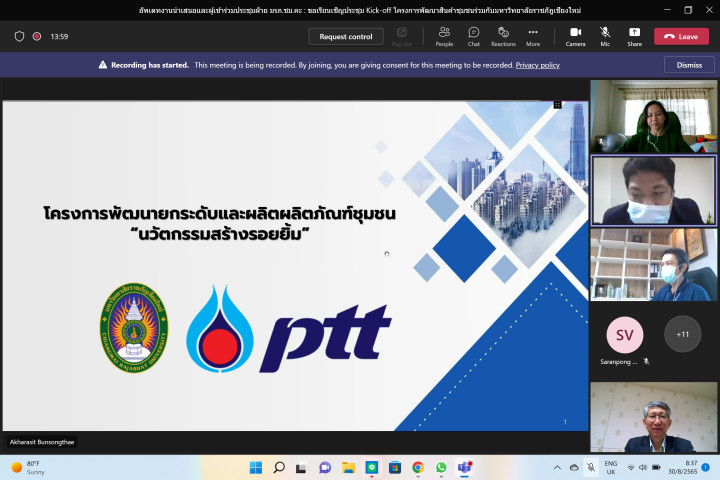Open the More actions menu
The width and height of the screenshot is (720, 480).
pyautogui.click(x=533, y=36)
